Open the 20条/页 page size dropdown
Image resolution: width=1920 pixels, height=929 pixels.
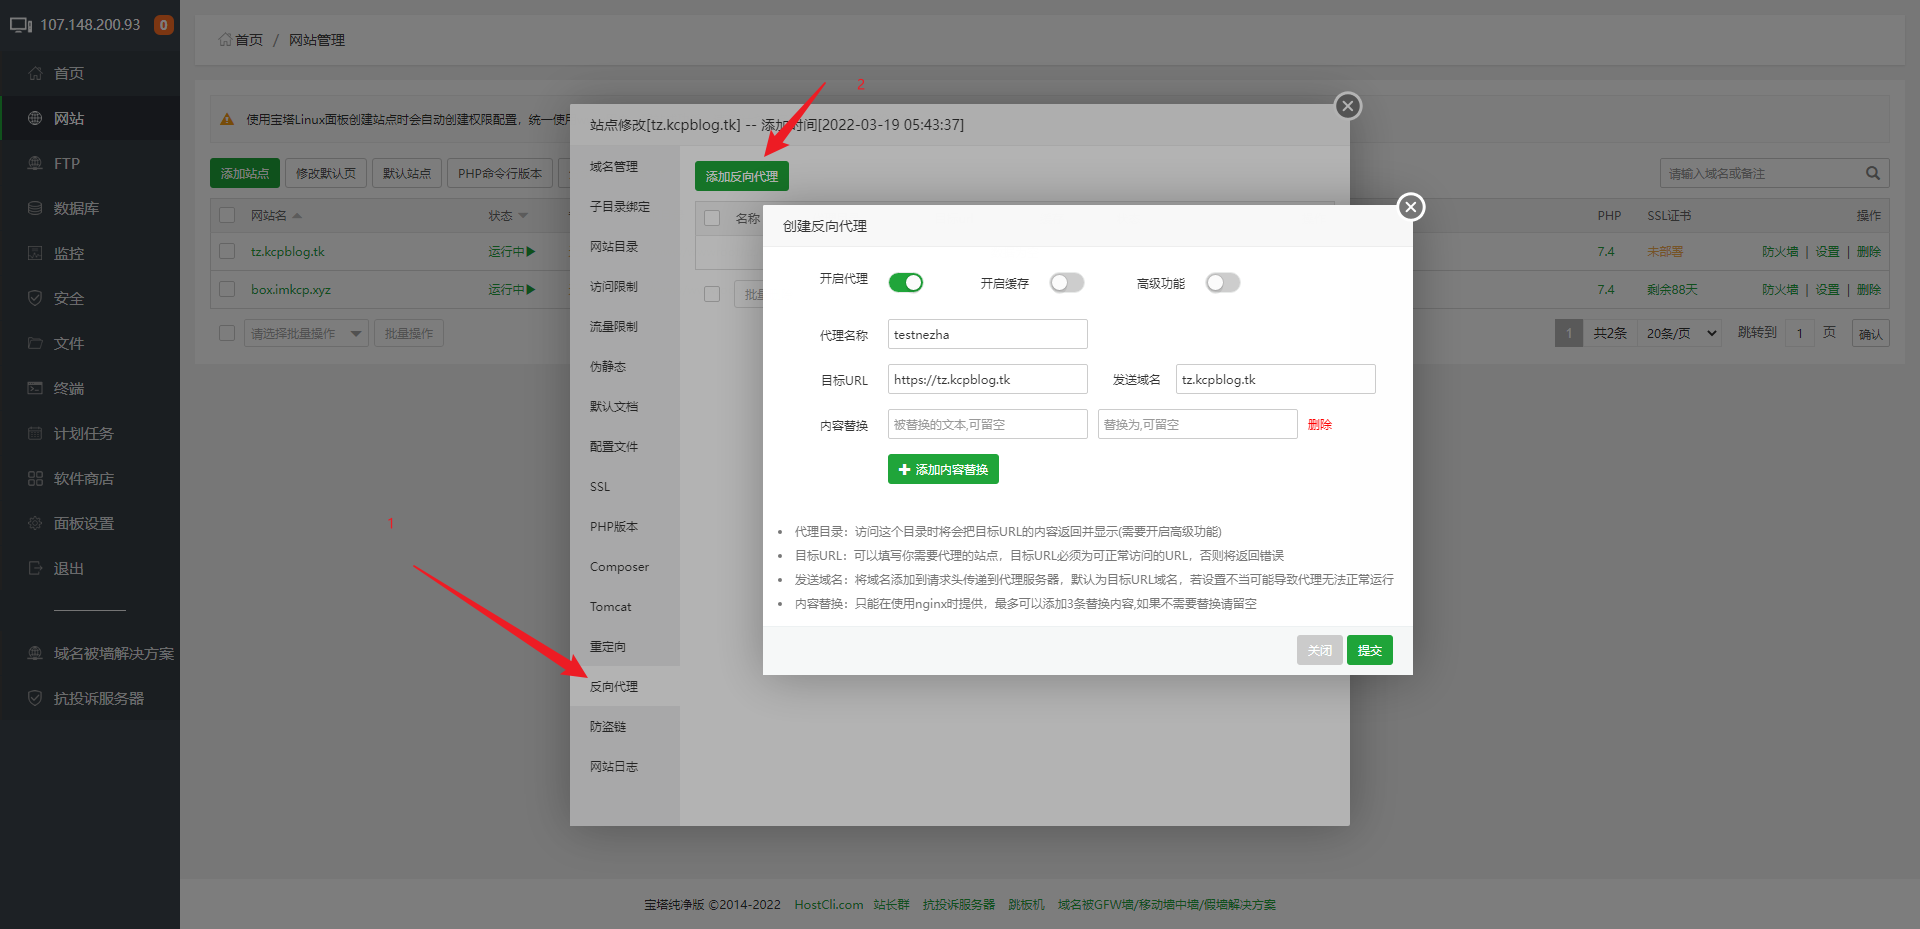point(1681,333)
